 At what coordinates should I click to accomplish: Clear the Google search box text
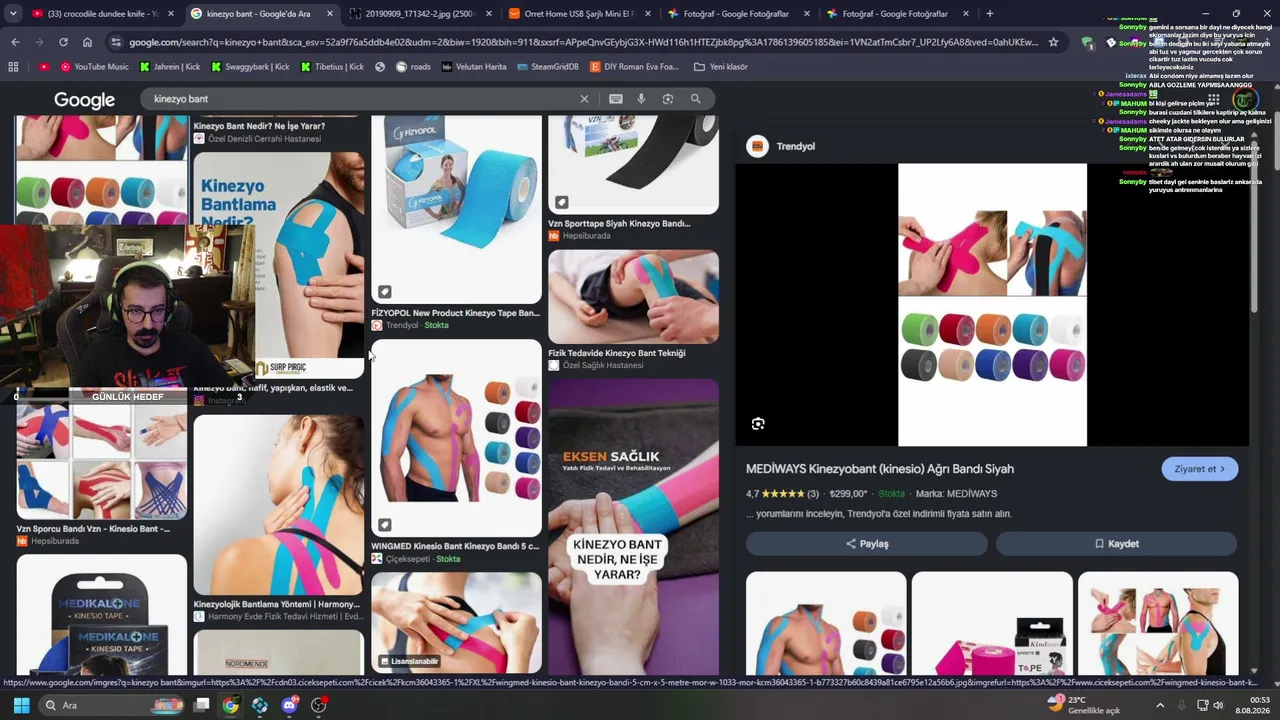click(x=585, y=99)
